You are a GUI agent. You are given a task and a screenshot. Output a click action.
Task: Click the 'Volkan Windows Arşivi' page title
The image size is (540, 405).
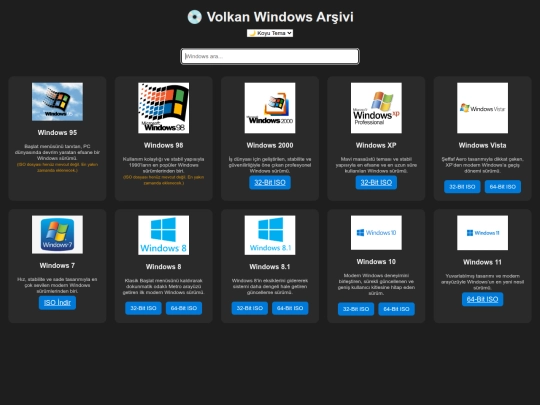[280, 17]
